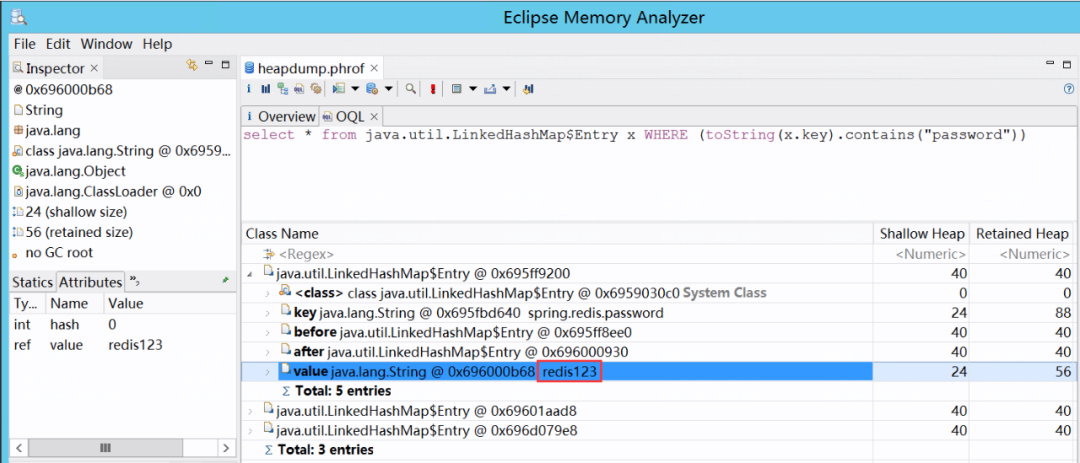1080x463 pixels.
Task: Click the <Regex> filter field
Action: [x=557, y=254]
